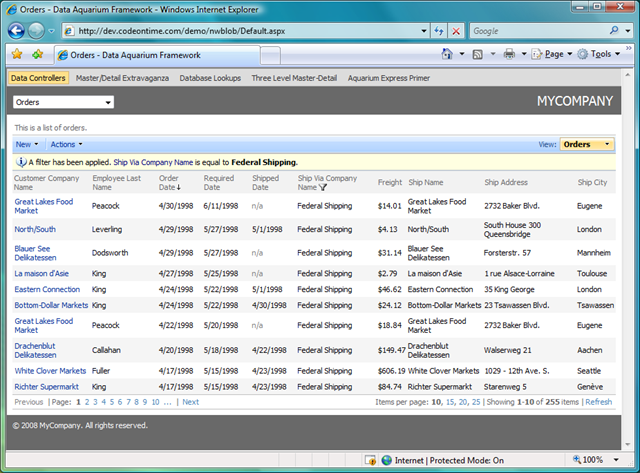
Task: Open the Bottom-Dollar Markets customer link
Action: (x=51, y=305)
